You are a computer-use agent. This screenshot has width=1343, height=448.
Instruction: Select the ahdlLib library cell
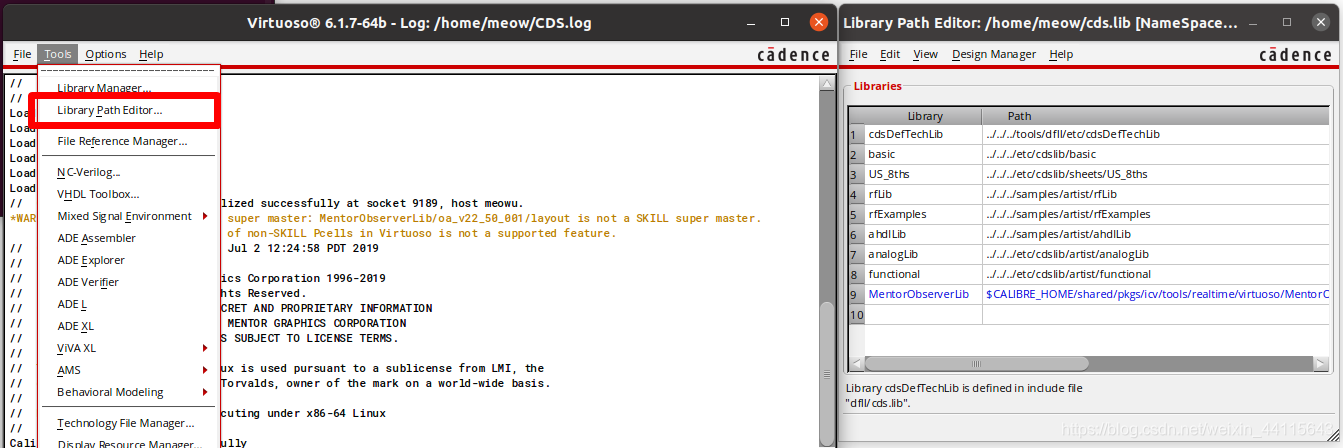click(923, 234)
